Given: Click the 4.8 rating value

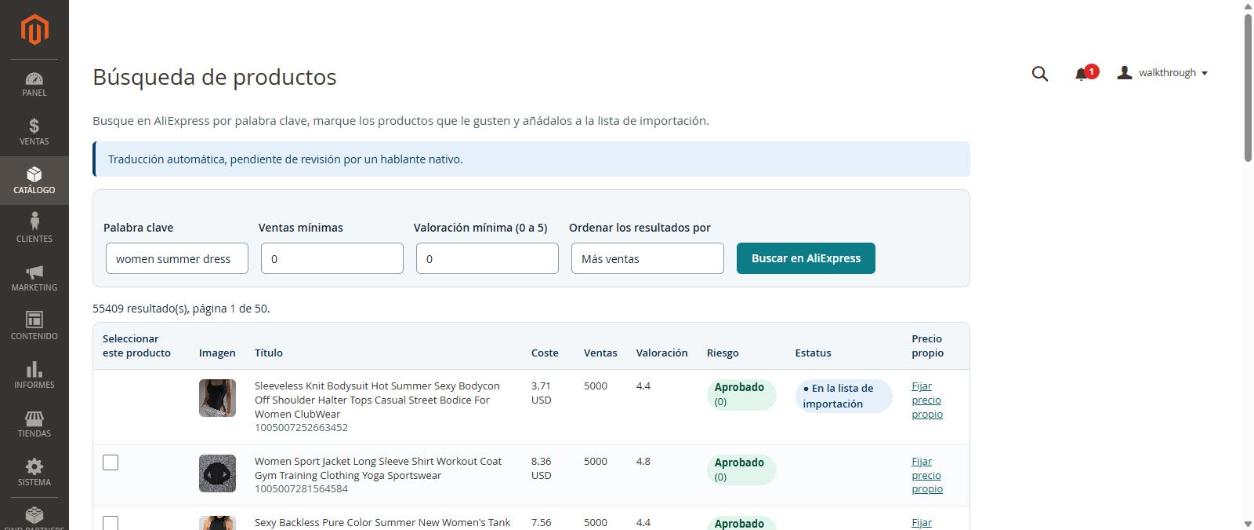Looking at the screenshot, I should tap(644, 462).
